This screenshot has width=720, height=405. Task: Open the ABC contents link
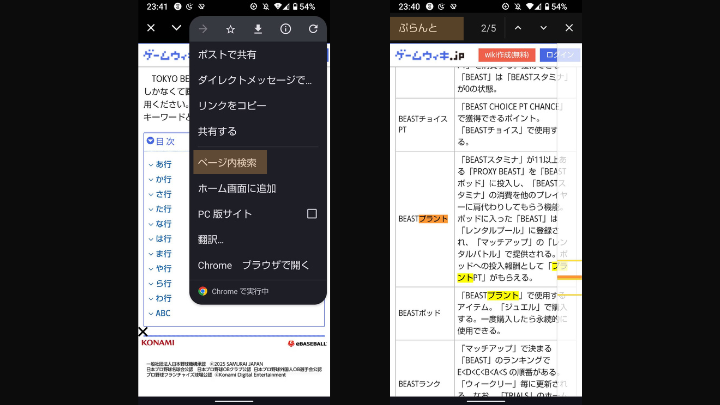pyautogui.click(x=163, y=313)
